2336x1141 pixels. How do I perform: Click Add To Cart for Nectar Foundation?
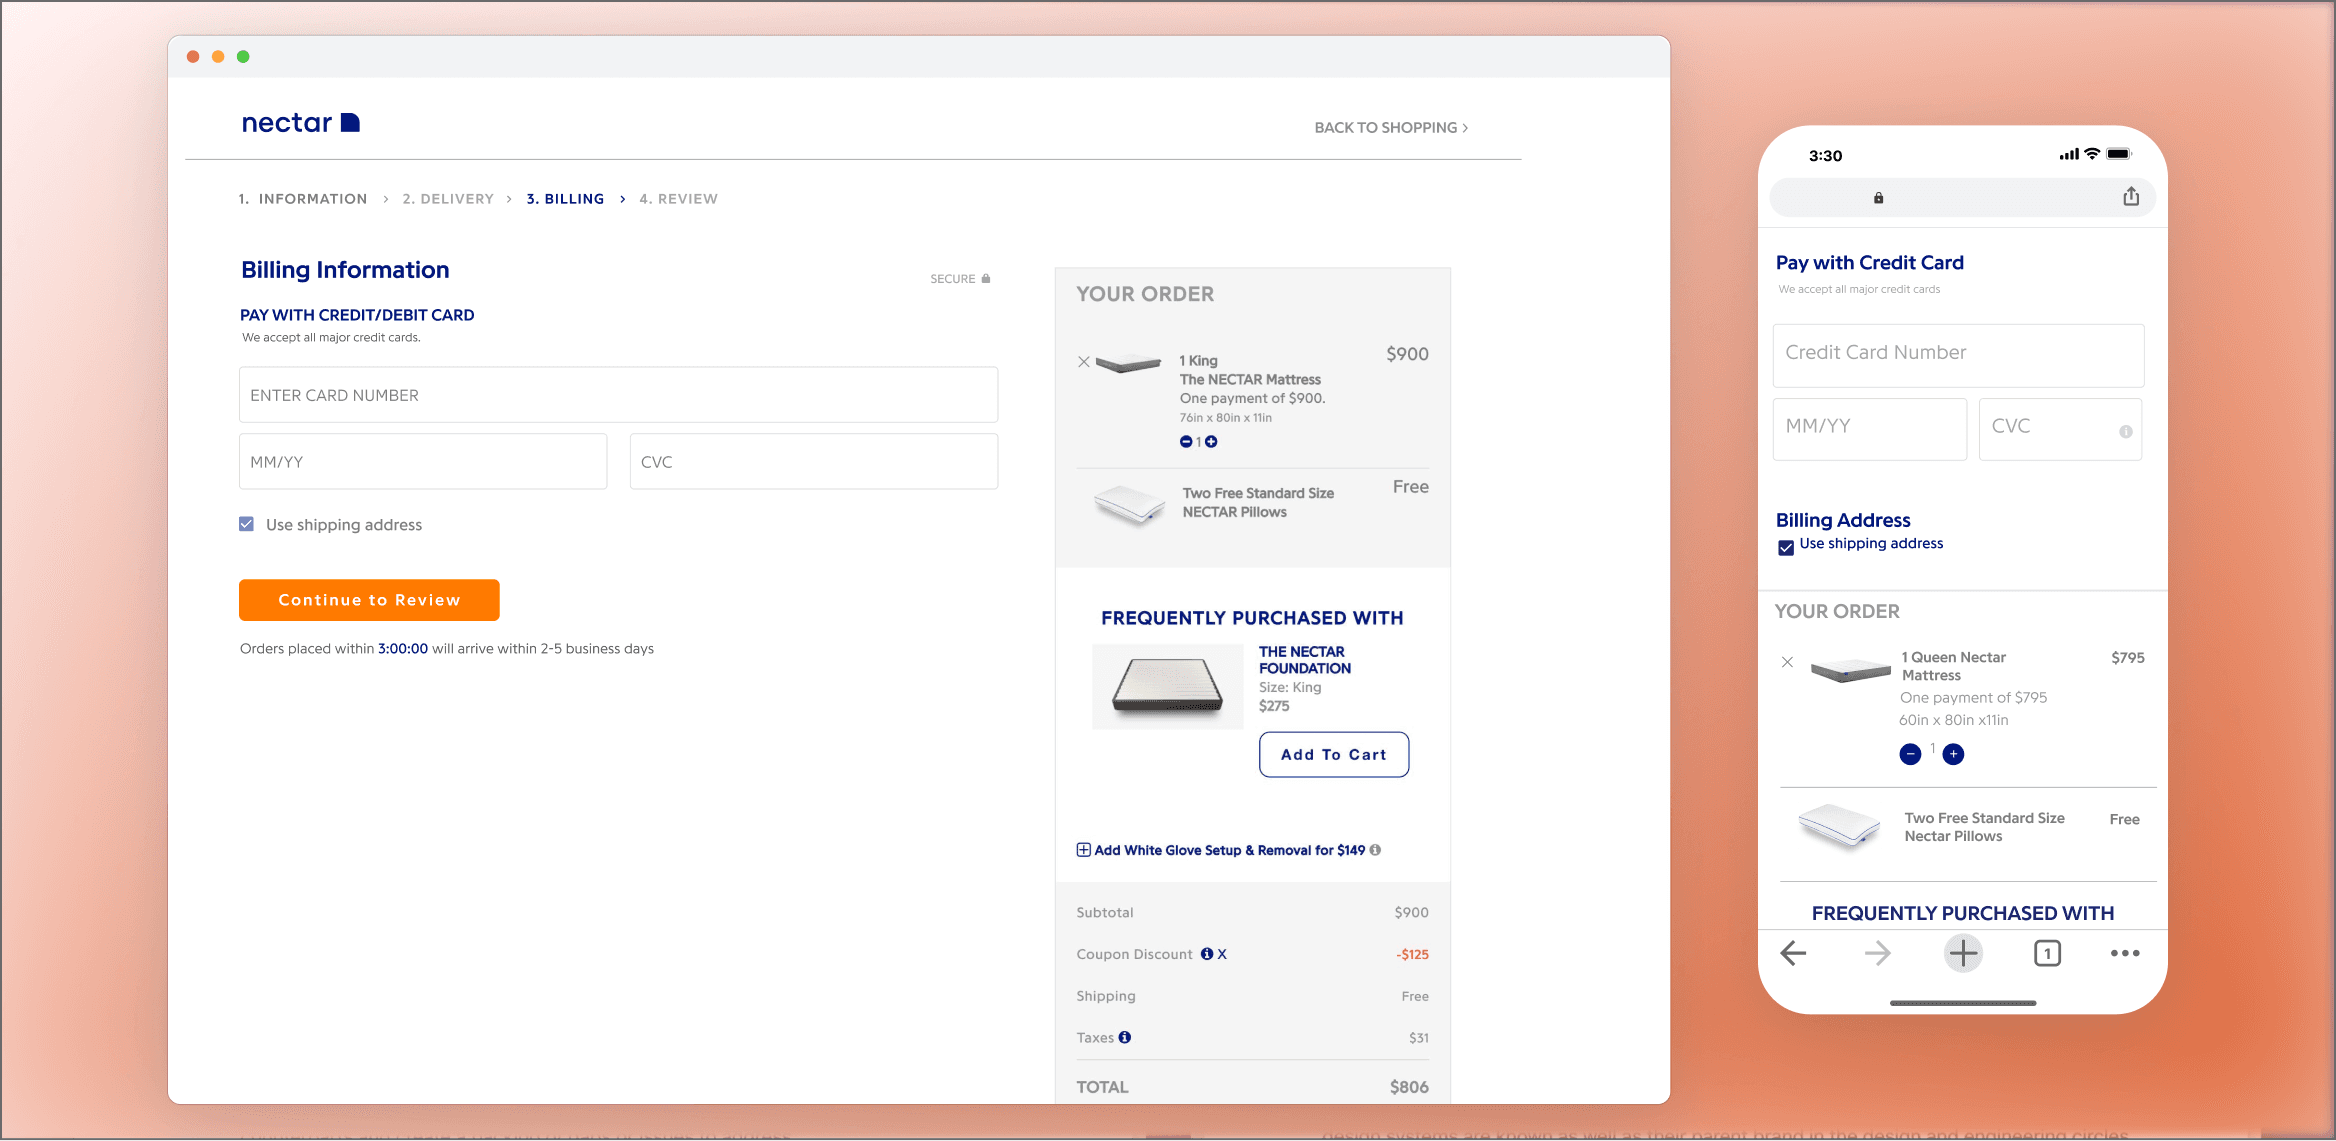tap(1333, 755)
